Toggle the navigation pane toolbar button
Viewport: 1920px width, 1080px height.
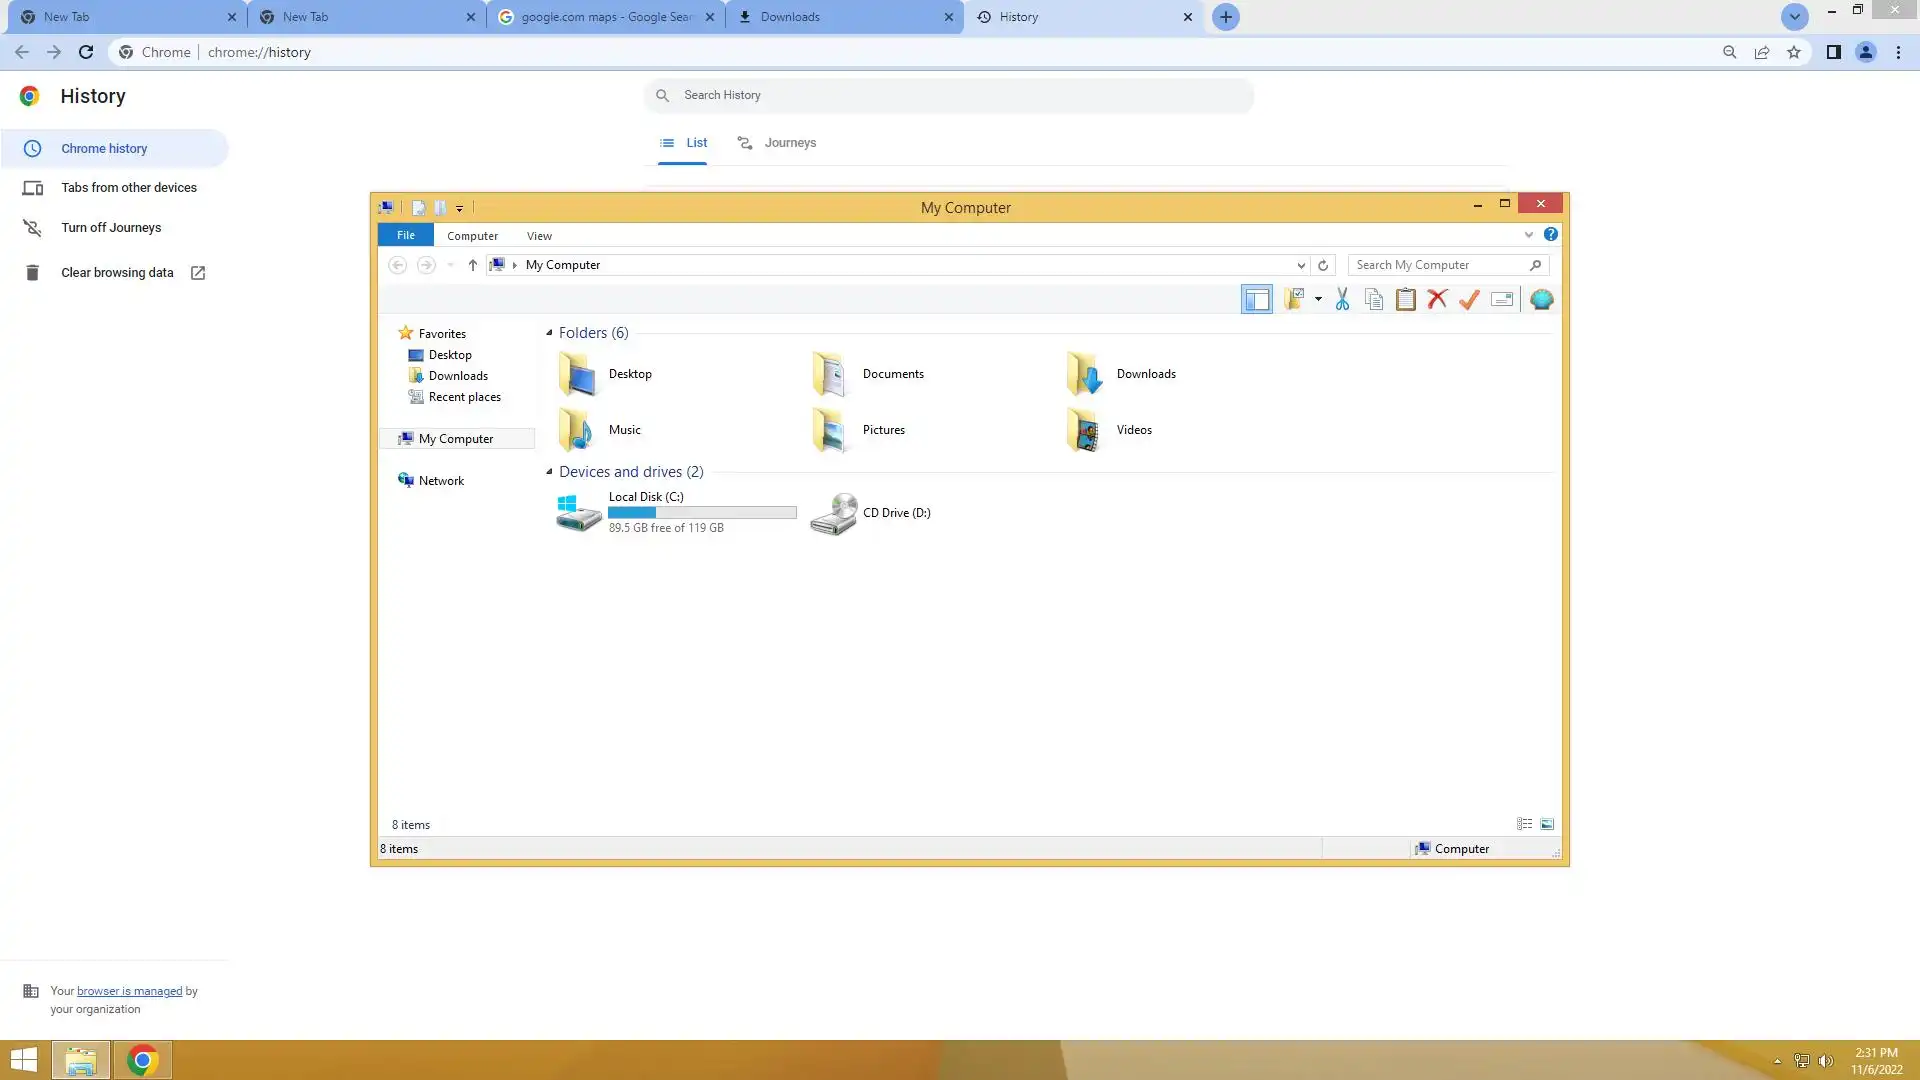tap(1256, 299)
